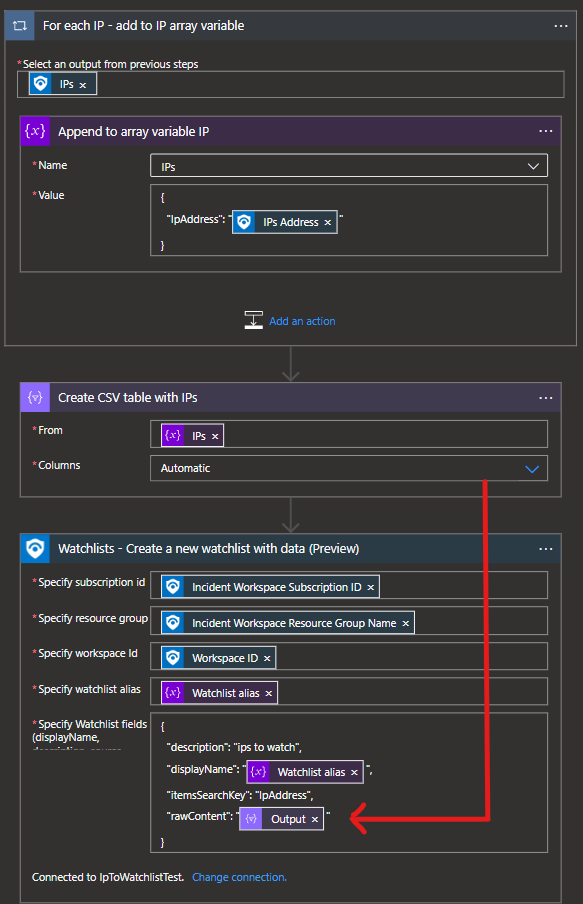Remove the IPs token in the From field
This screenshot has width=583, height=904.
click(215, 436)
